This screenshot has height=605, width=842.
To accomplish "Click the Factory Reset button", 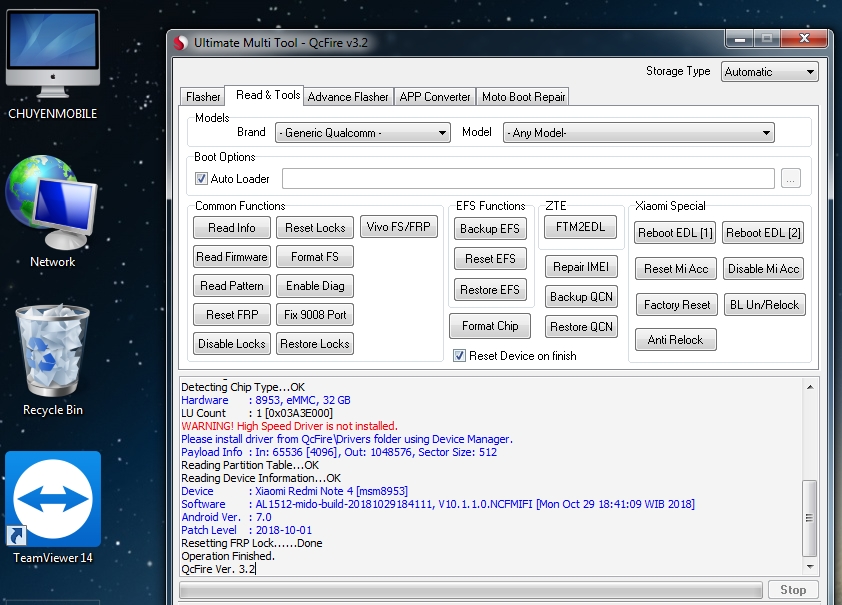I will 677,304.
